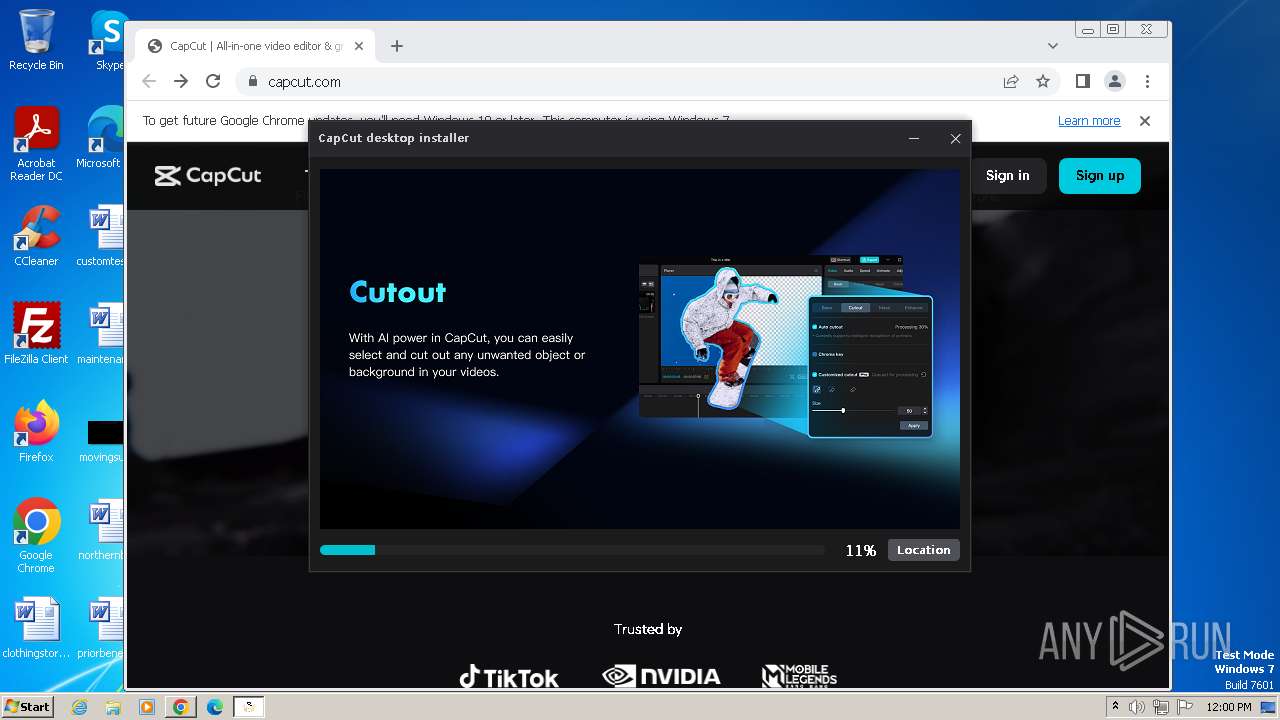Open the Microsoft Edge desktop shortcut

104,138
